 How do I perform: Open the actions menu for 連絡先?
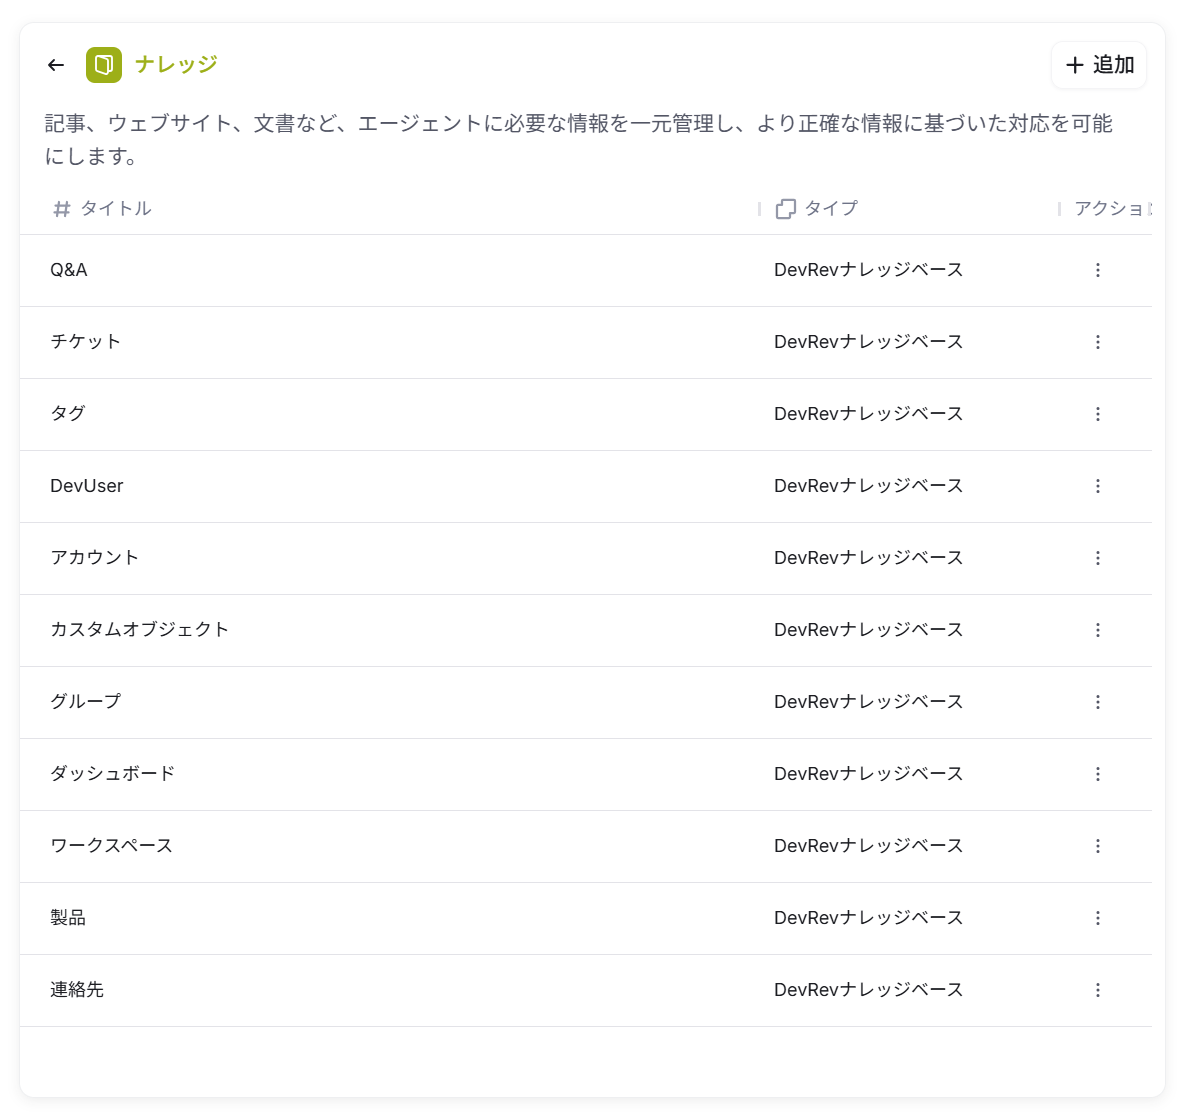point(1098,990)
